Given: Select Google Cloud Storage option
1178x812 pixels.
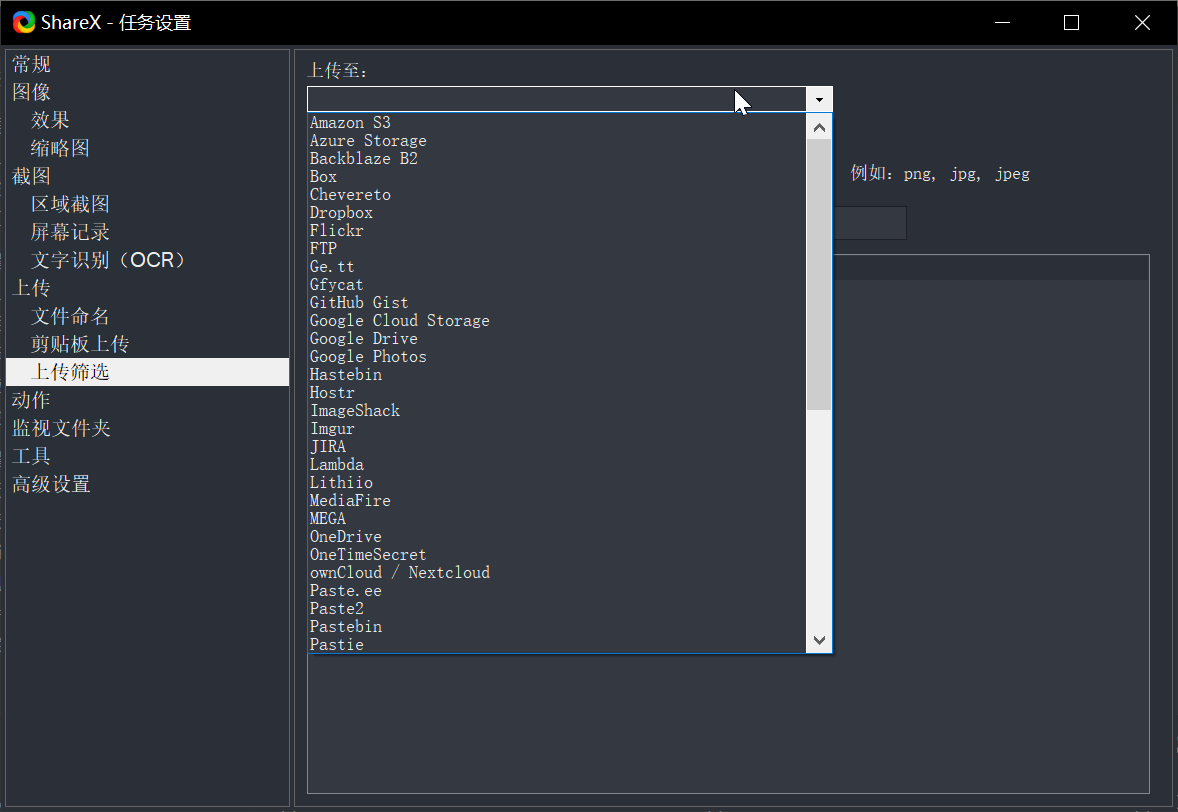Looking at the screenshot, I should tap(557, 321).
